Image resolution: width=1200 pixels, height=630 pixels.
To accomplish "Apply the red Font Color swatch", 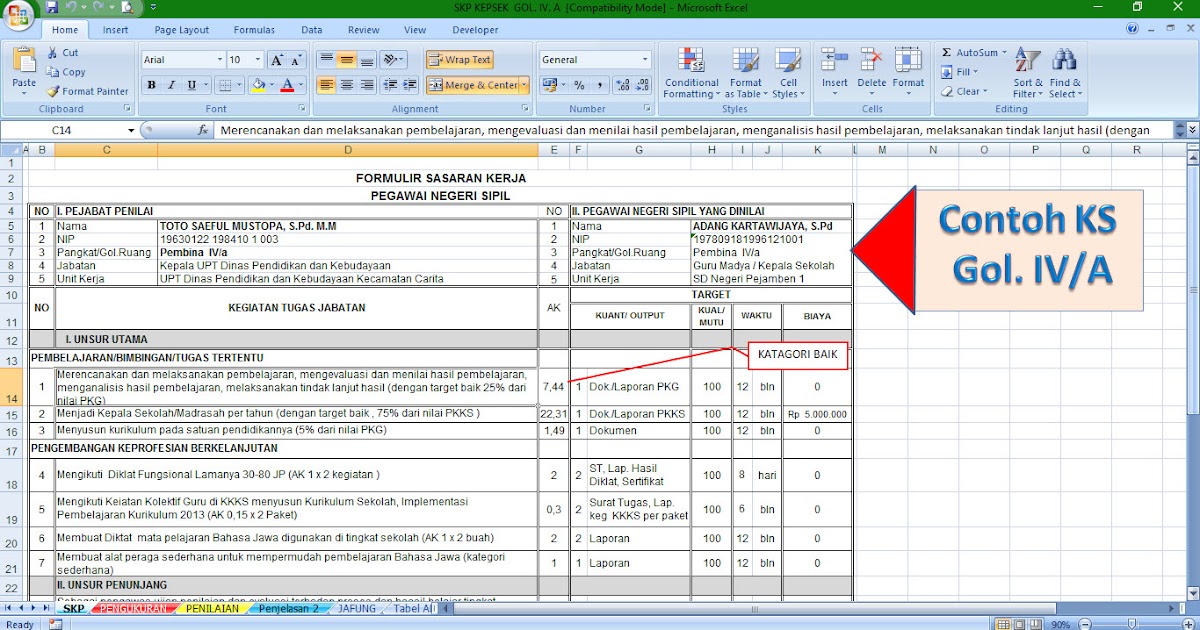I will coord(288,85).
